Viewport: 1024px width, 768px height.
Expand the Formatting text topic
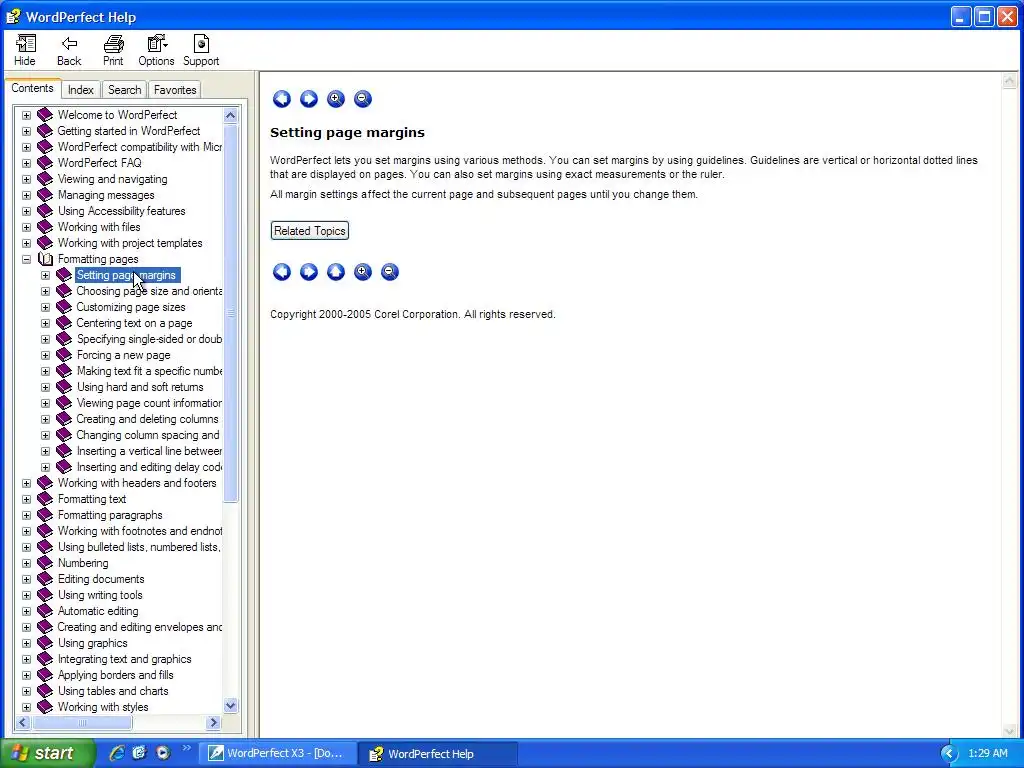26,500
